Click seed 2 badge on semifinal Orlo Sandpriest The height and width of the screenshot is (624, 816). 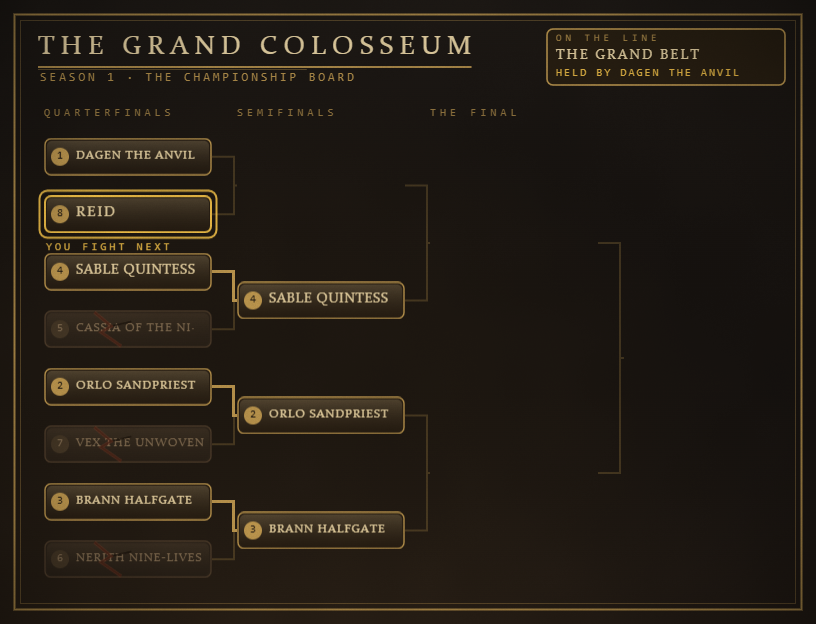(x=253, y=415)
